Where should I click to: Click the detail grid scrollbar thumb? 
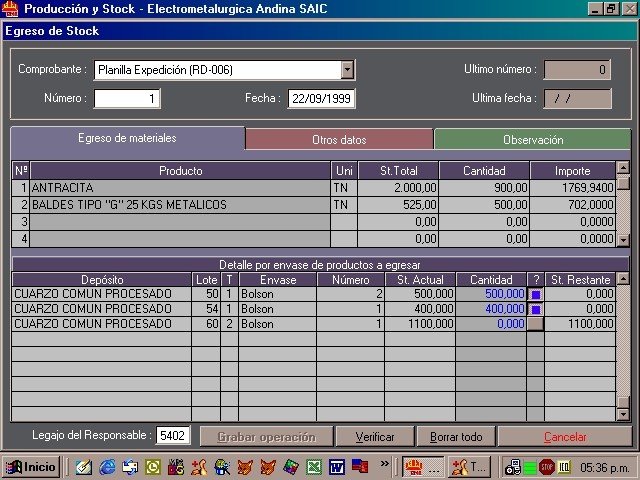[623, 402]
